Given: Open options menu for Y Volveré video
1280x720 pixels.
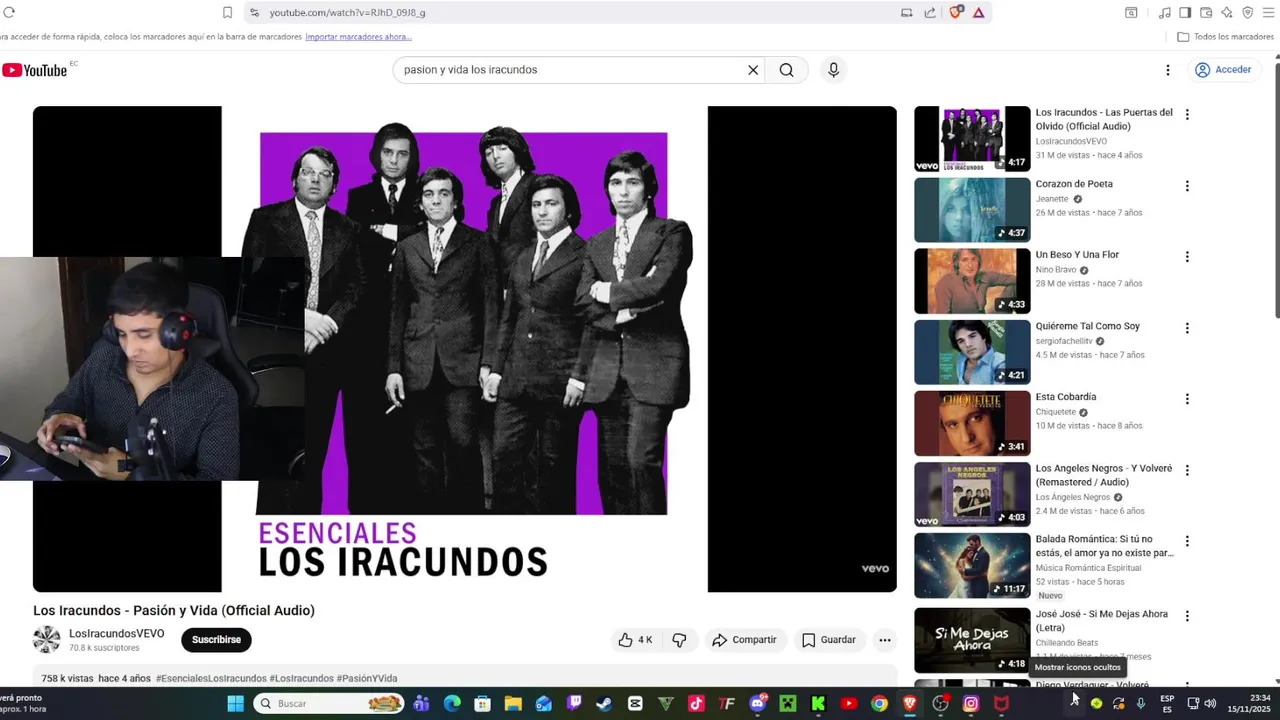Looking at the screenshot, I should [1187, 470].
